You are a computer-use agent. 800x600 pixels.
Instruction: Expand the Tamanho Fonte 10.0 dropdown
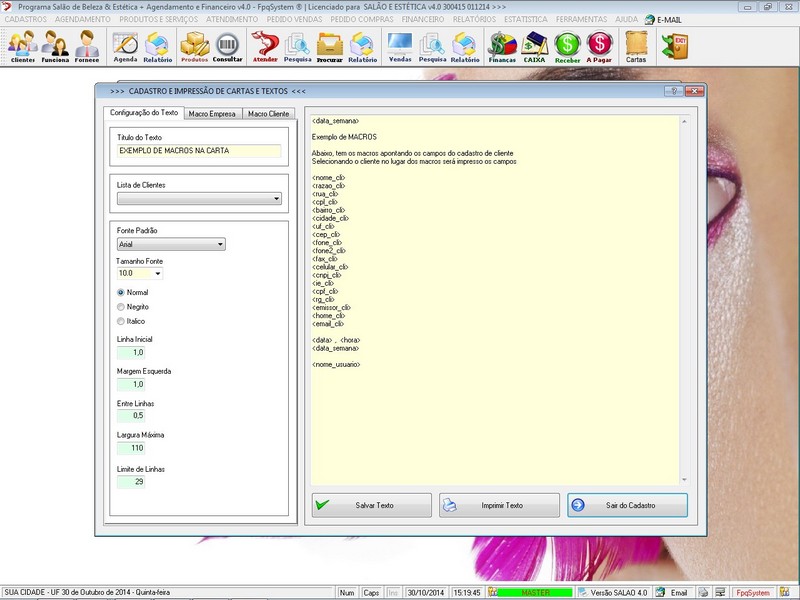[158, 273]
